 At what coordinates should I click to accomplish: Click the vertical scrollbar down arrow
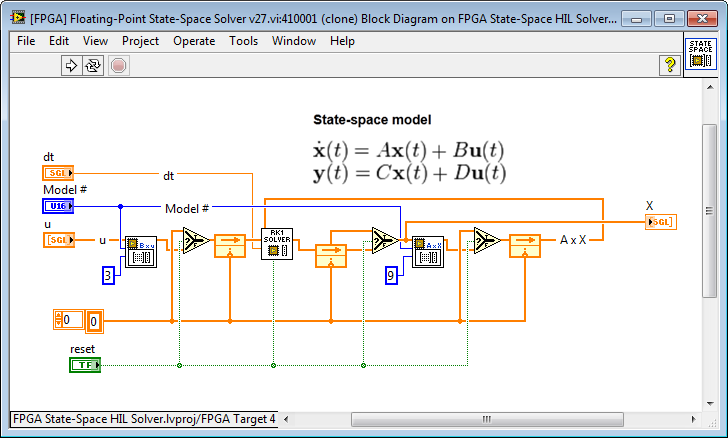click(710, 404)
